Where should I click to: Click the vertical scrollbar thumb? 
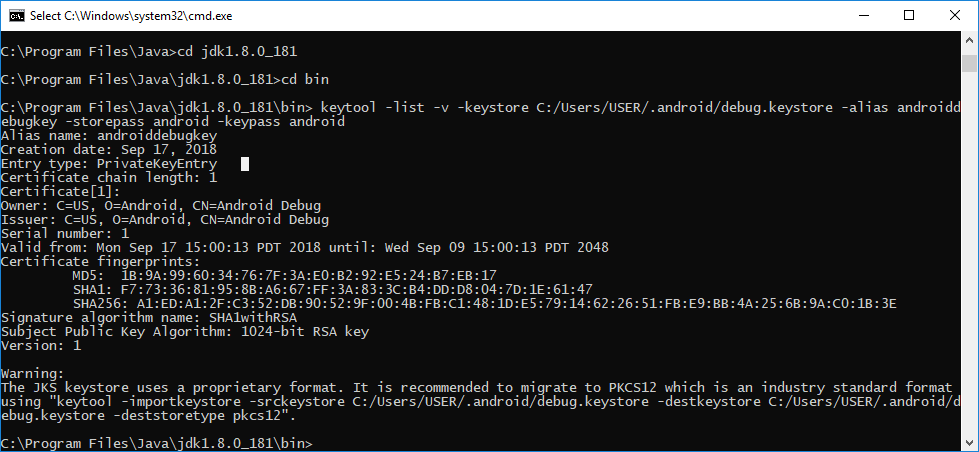coord(969,63)
